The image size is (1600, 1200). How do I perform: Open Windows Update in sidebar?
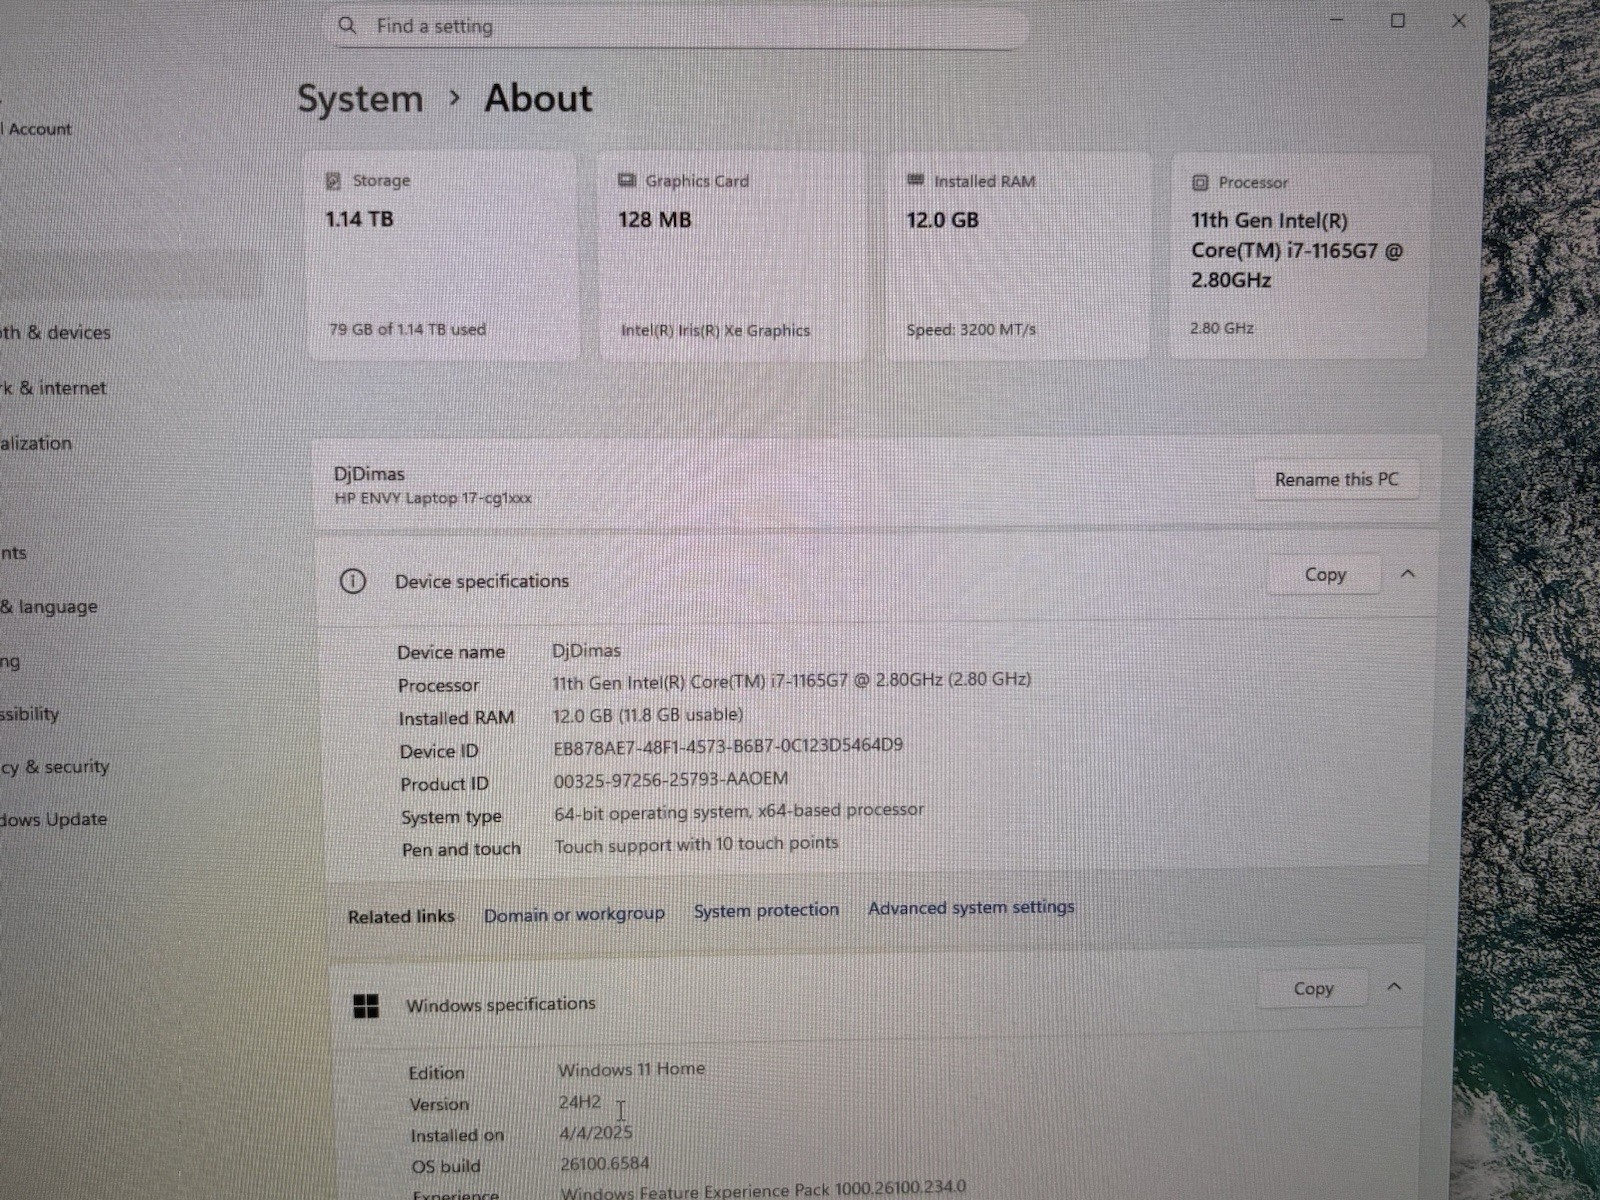point(54,819)
